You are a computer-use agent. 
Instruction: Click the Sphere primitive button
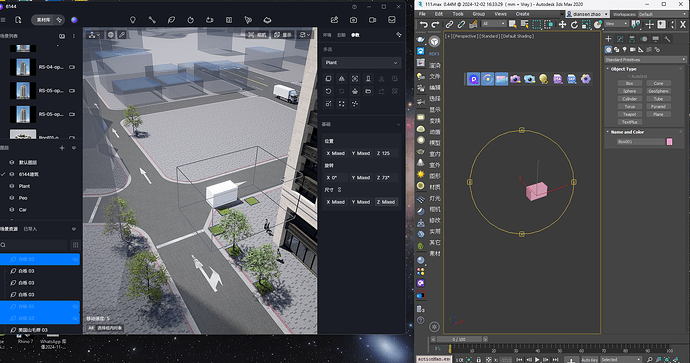pos(630,91)
